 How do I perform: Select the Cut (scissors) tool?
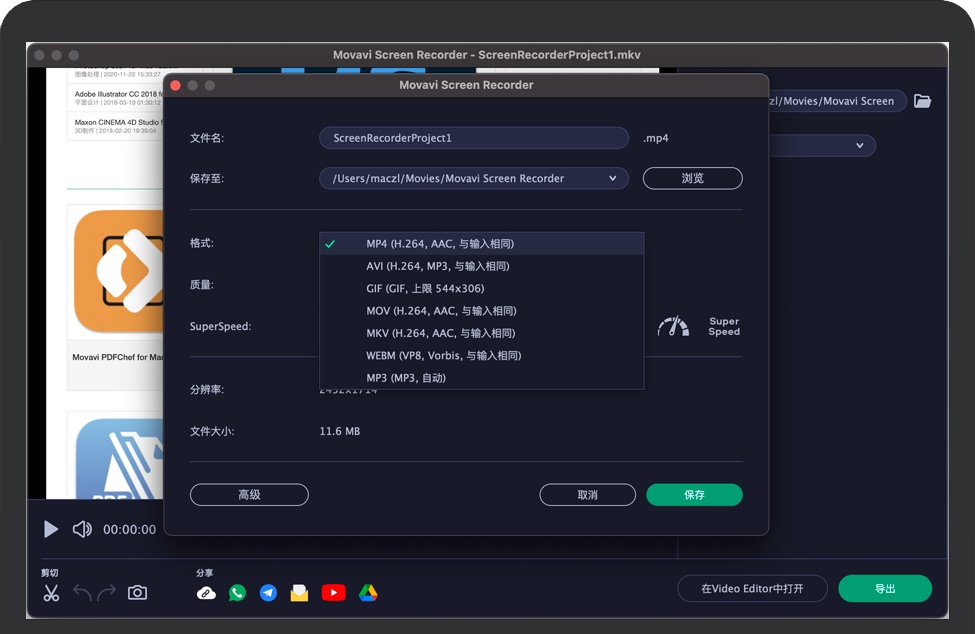[51, 592]
